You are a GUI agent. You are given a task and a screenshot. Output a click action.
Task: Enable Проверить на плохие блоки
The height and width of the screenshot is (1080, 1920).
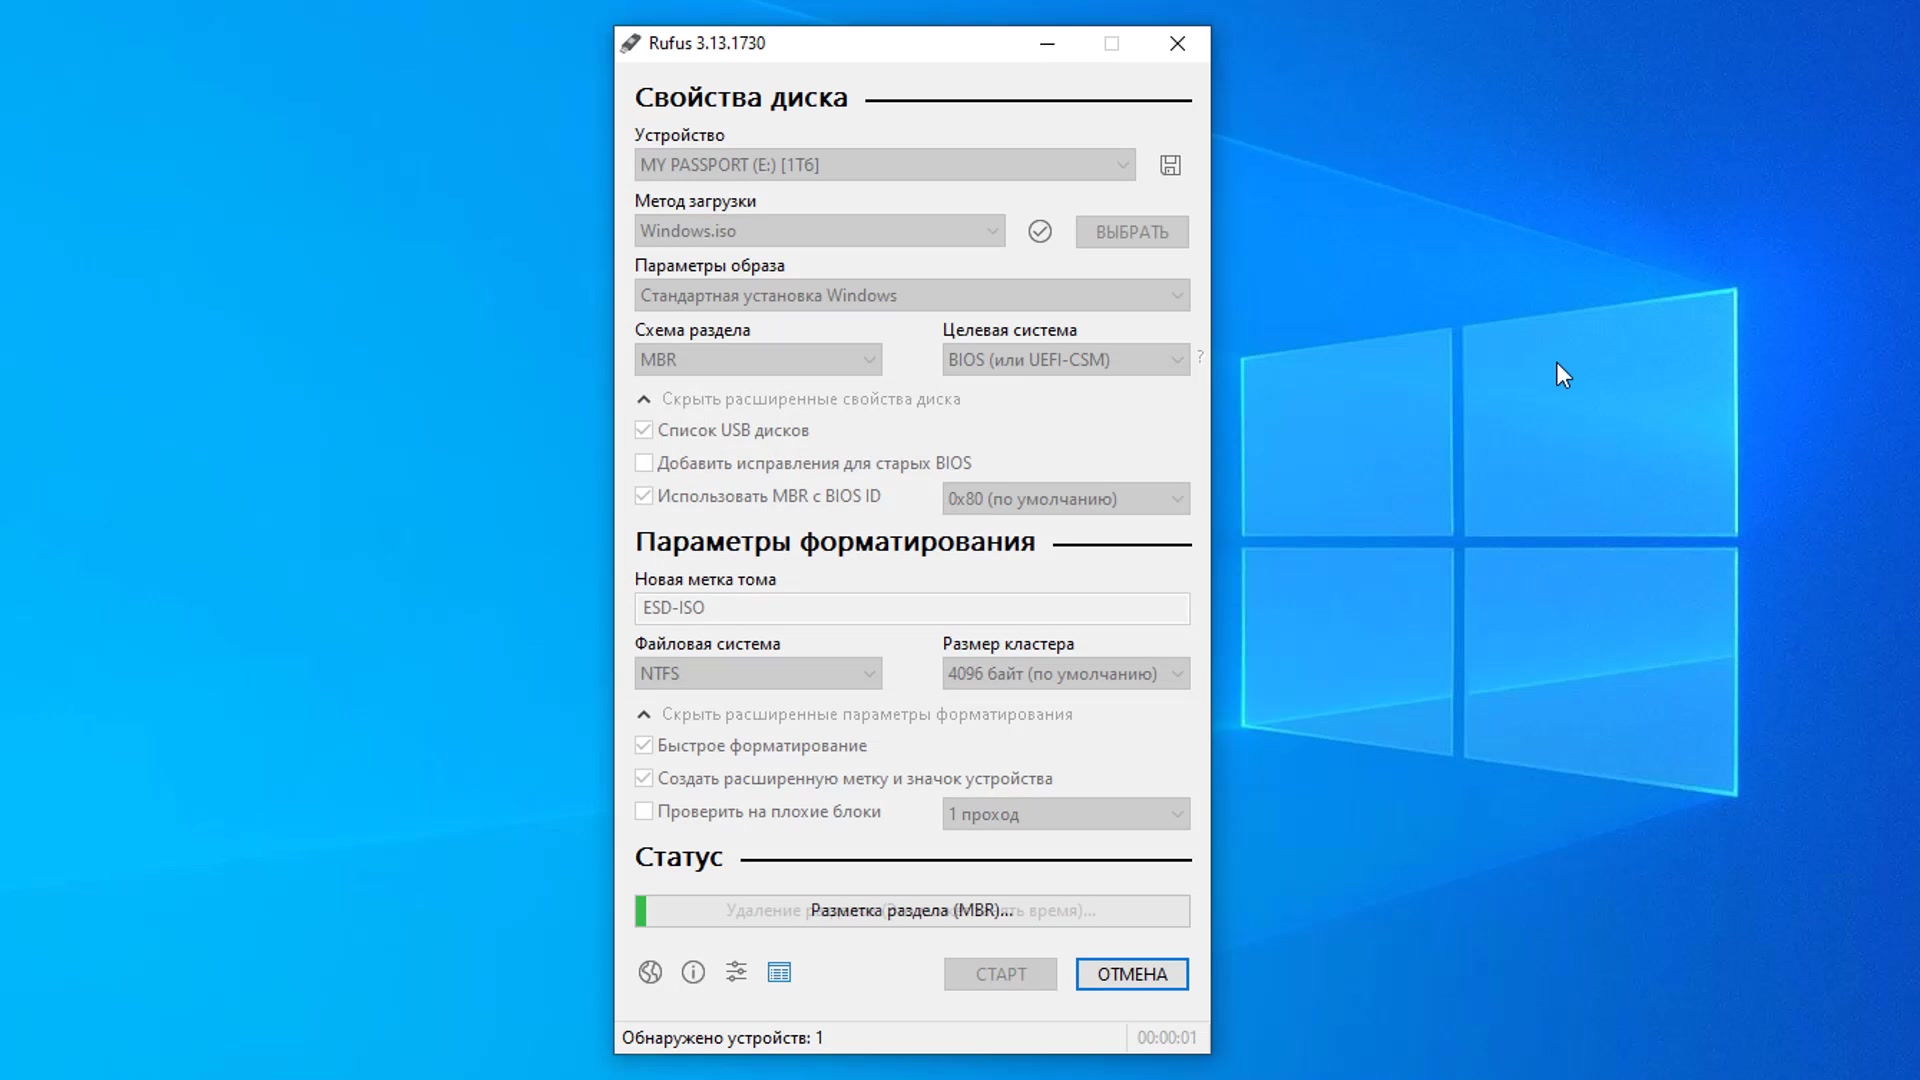(644, 811)
